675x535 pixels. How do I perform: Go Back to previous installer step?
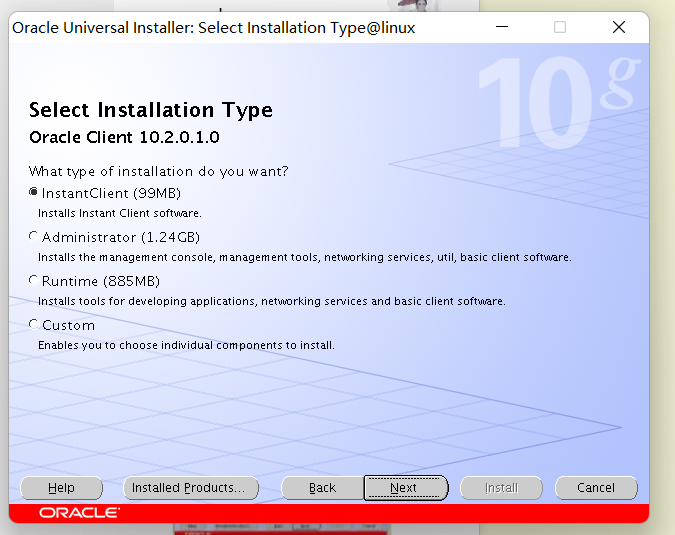coord(322,488)
